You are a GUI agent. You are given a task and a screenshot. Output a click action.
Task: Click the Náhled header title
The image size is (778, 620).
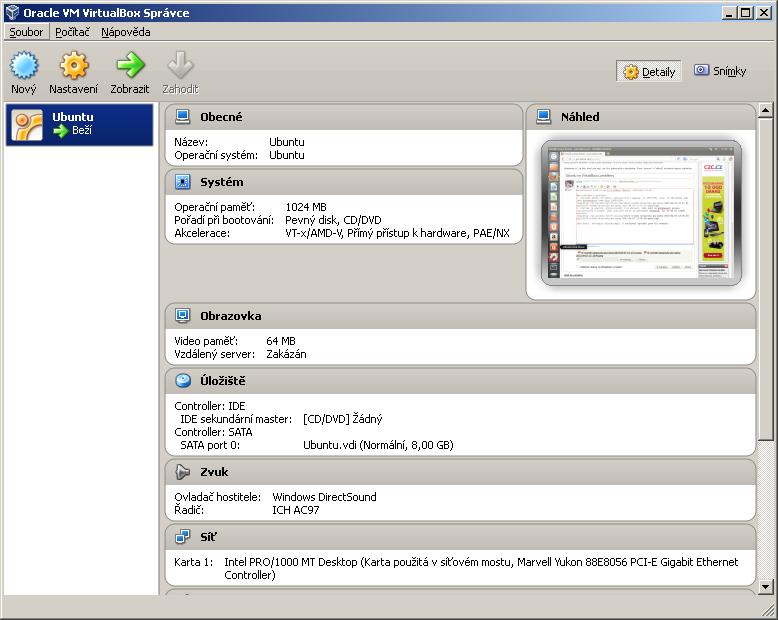click(x=580, y=117)
